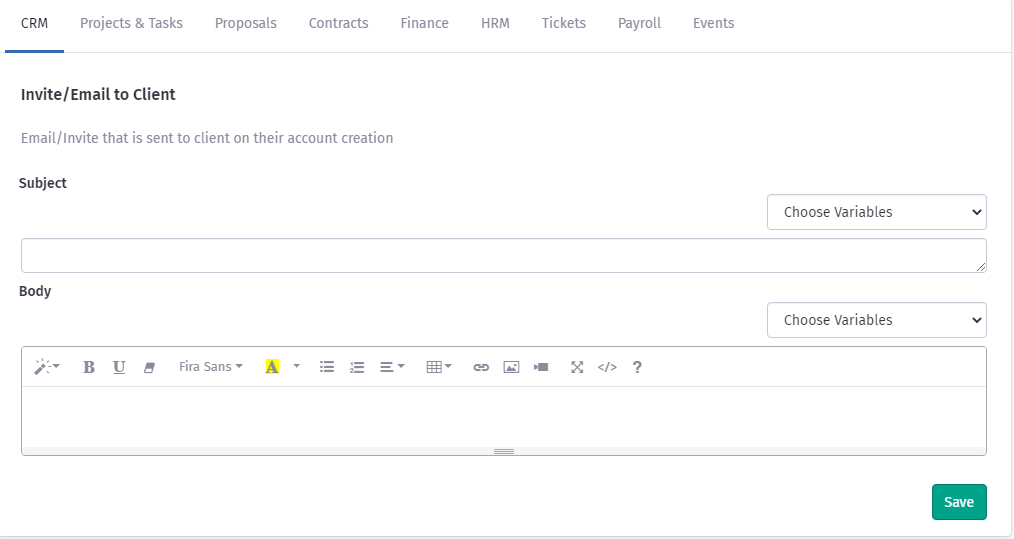Expand the table insert dropdown
Viewport: 1014px width, 539px height.
pos(438,367)
